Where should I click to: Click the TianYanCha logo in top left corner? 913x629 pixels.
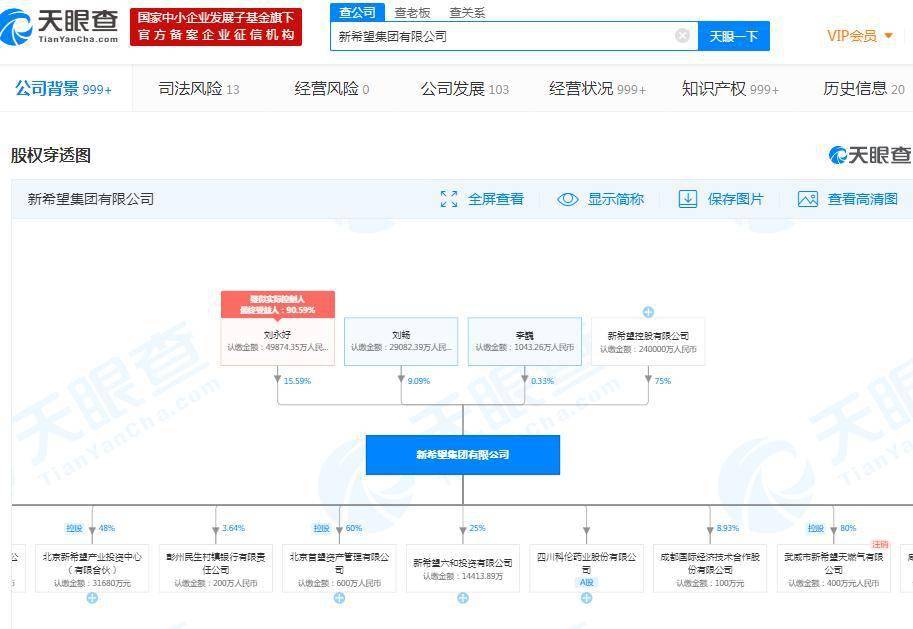[x=62, y=24]
